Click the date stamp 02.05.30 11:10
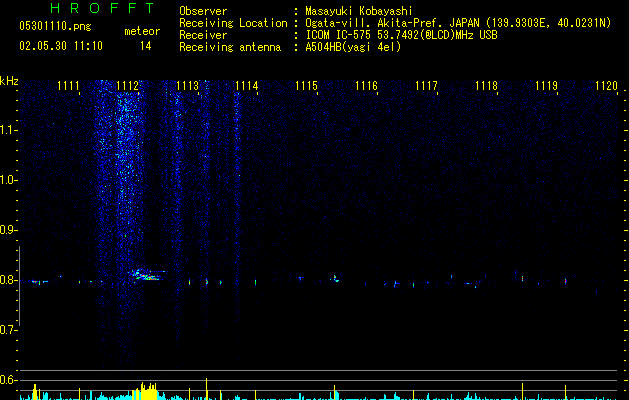The width and height of the screenshot is (629, 400). pyautogui.click(x=61, y=46)
